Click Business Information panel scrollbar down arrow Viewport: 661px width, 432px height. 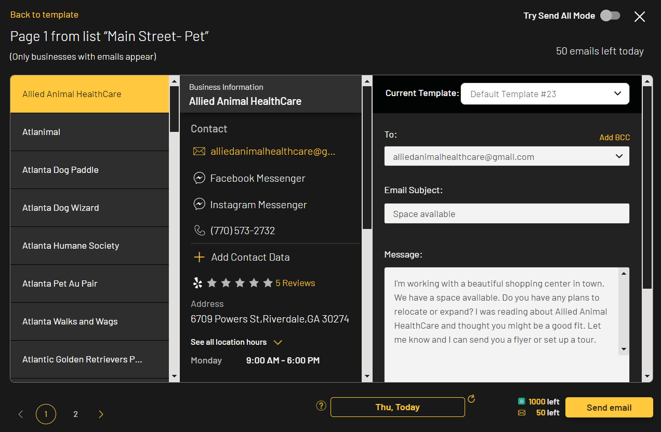click(x=367, y=376)
